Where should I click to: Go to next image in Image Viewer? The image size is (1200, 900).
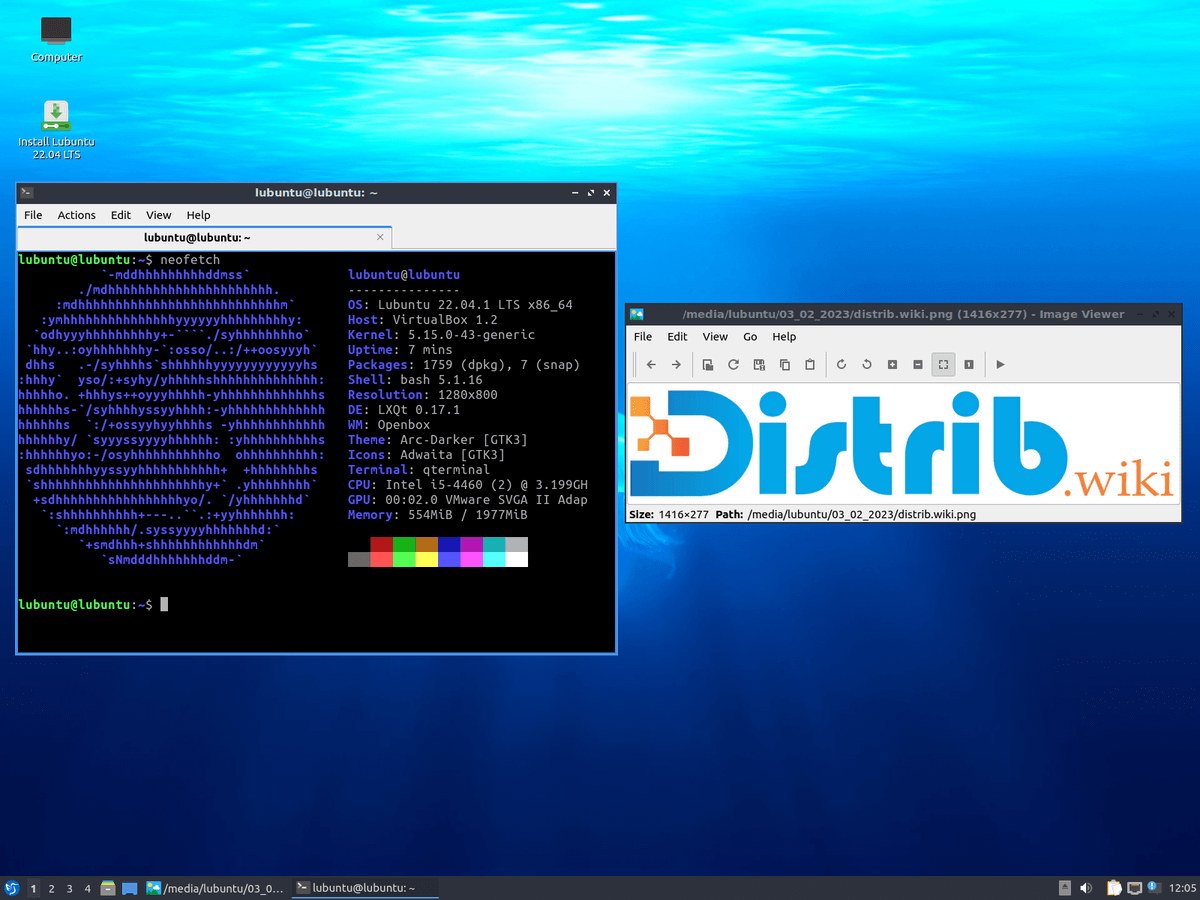tap(676, 364)
